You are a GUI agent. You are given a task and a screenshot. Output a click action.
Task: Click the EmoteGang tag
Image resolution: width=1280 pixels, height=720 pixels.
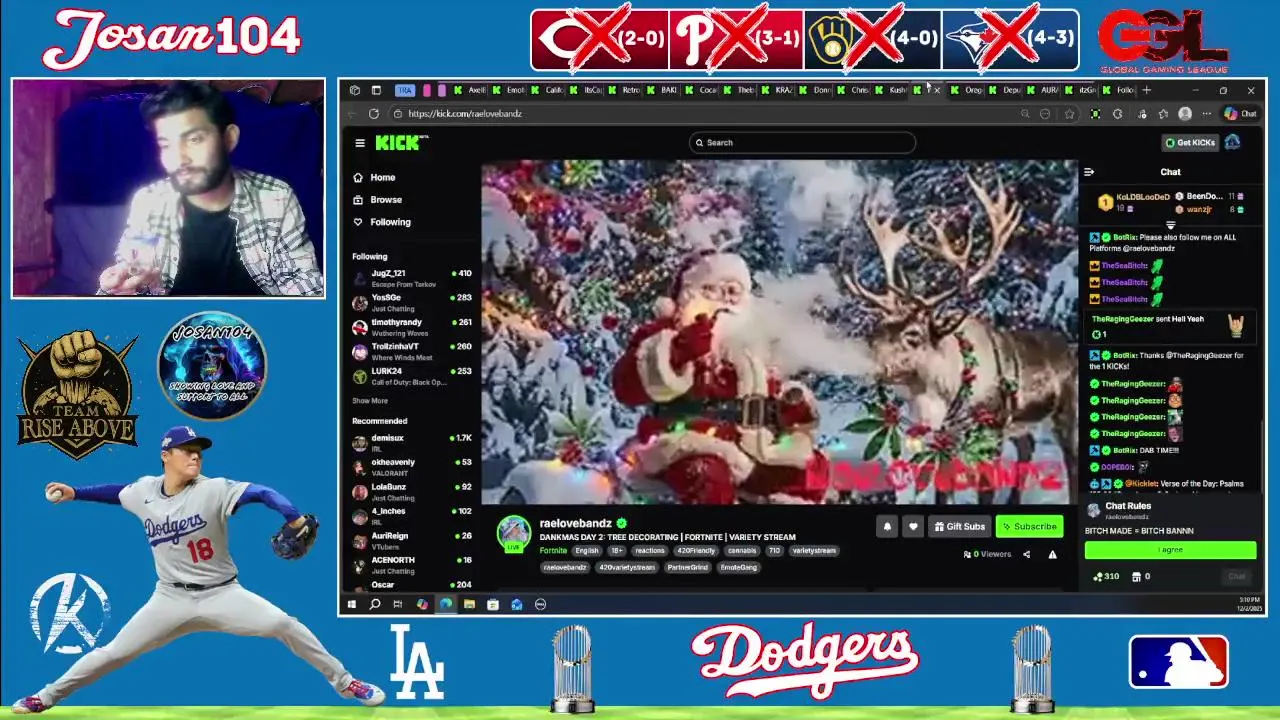[738, 567]
